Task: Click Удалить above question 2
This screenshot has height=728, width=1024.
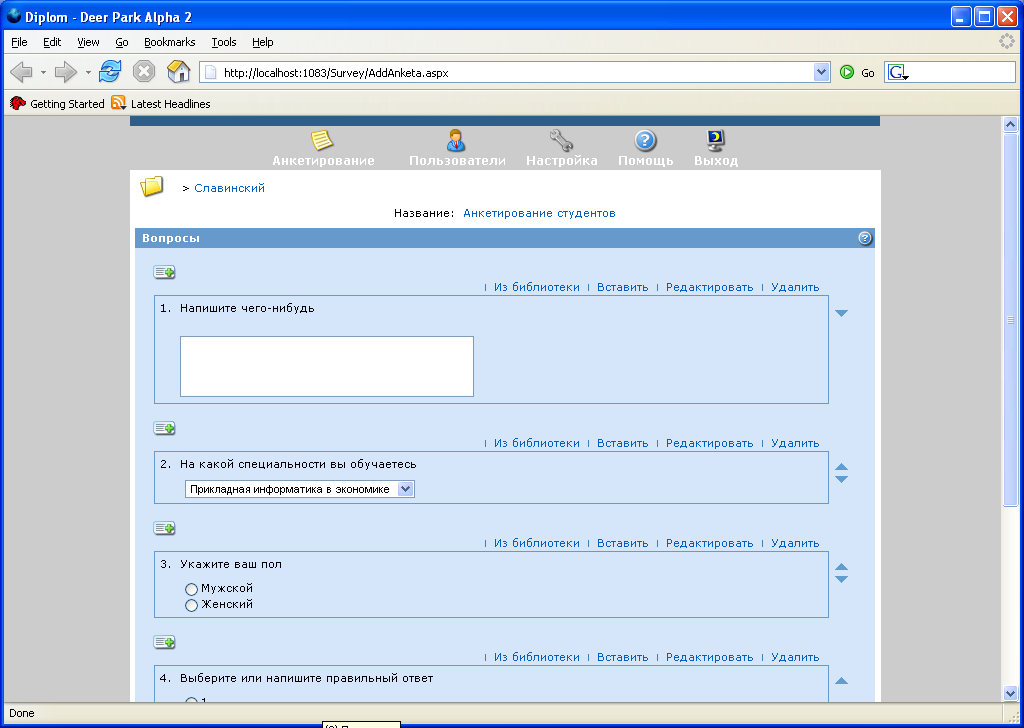Action: [x=795, y=443]
